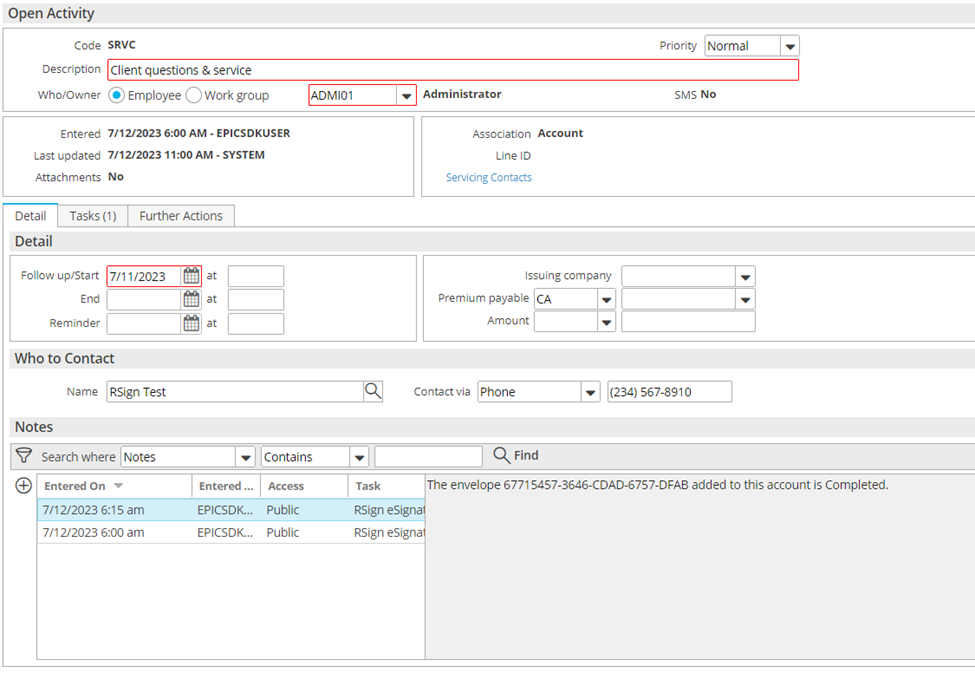Select the Employee radio button
Screen dimensions: 975x673
tap(116, 95)
